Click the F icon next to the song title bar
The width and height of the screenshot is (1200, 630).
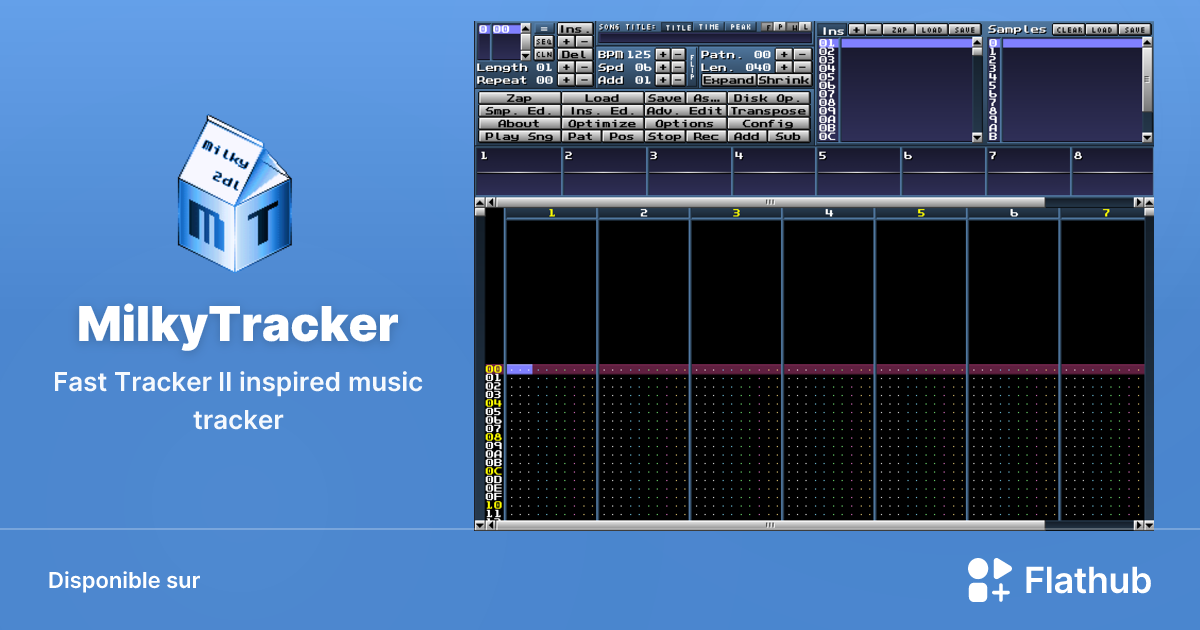[768, 28]
